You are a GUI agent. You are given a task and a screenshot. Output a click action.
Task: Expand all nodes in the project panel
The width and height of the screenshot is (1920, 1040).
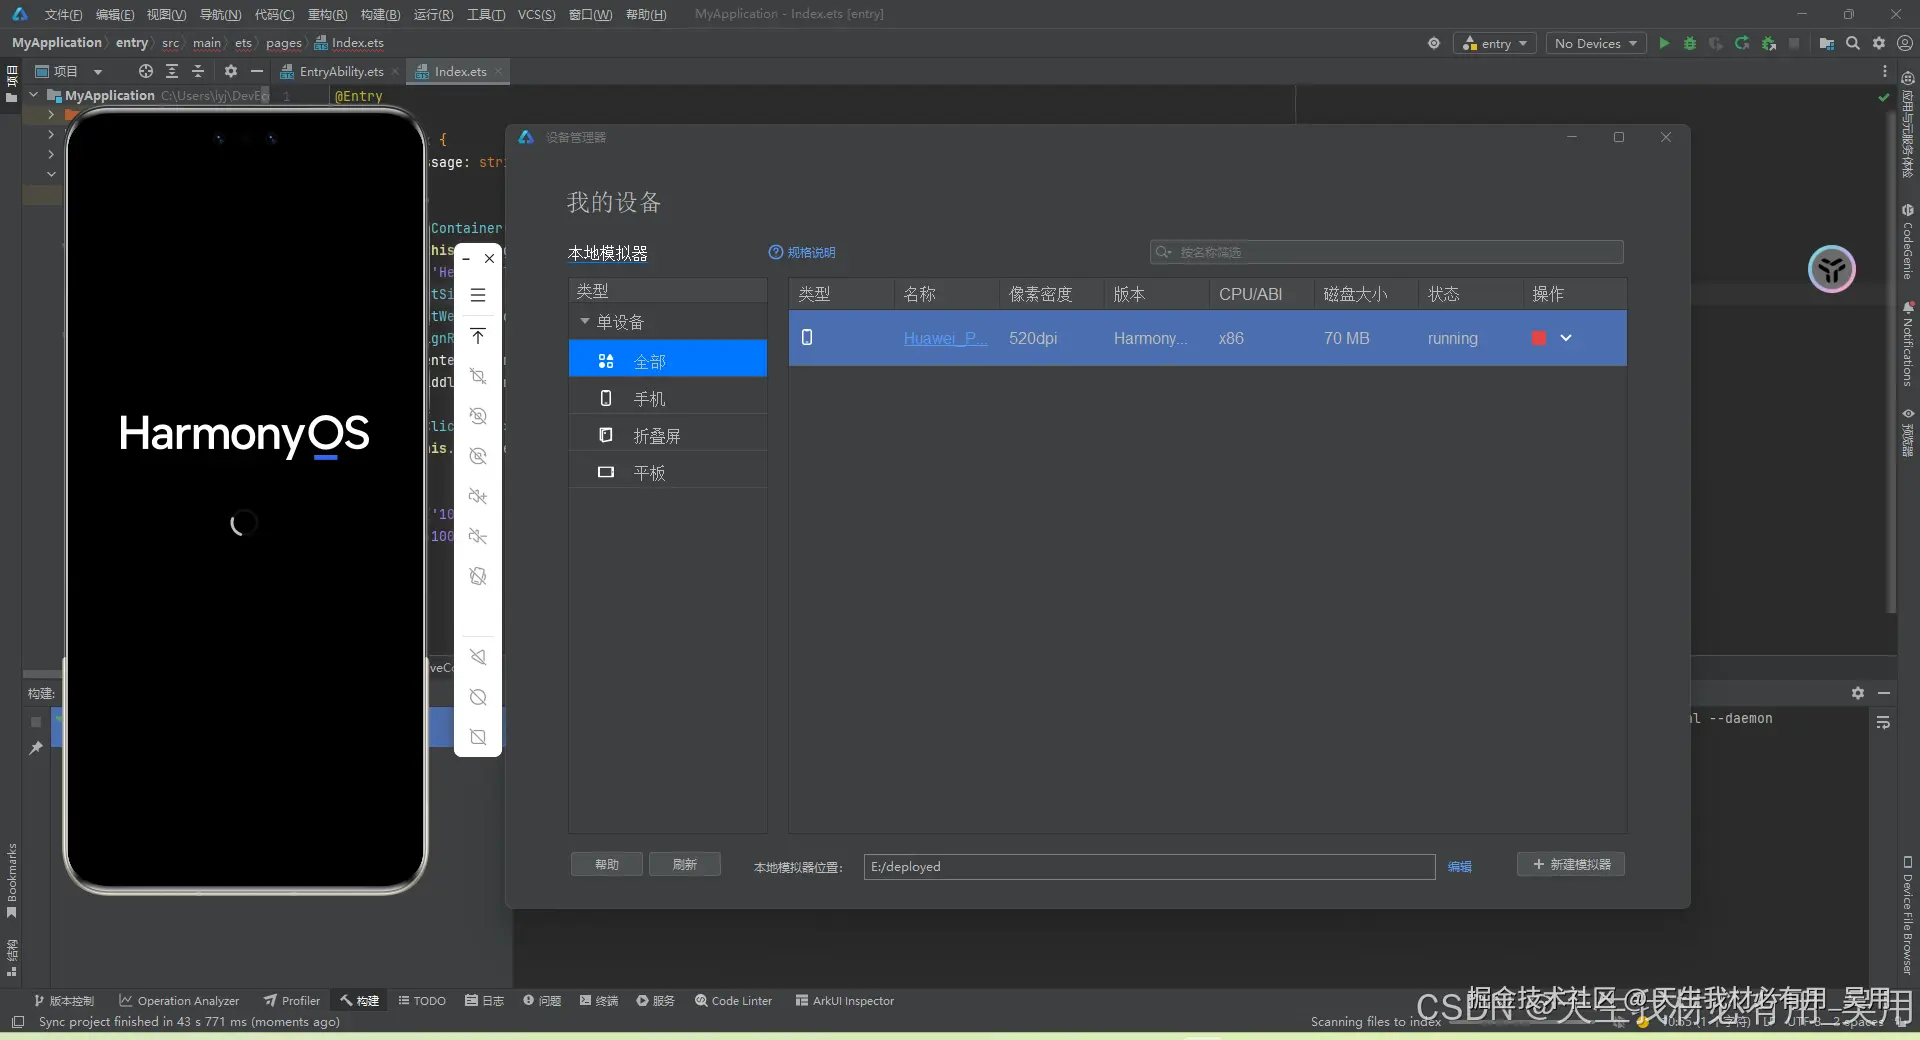pyautogui.click(x=172, y=71)
